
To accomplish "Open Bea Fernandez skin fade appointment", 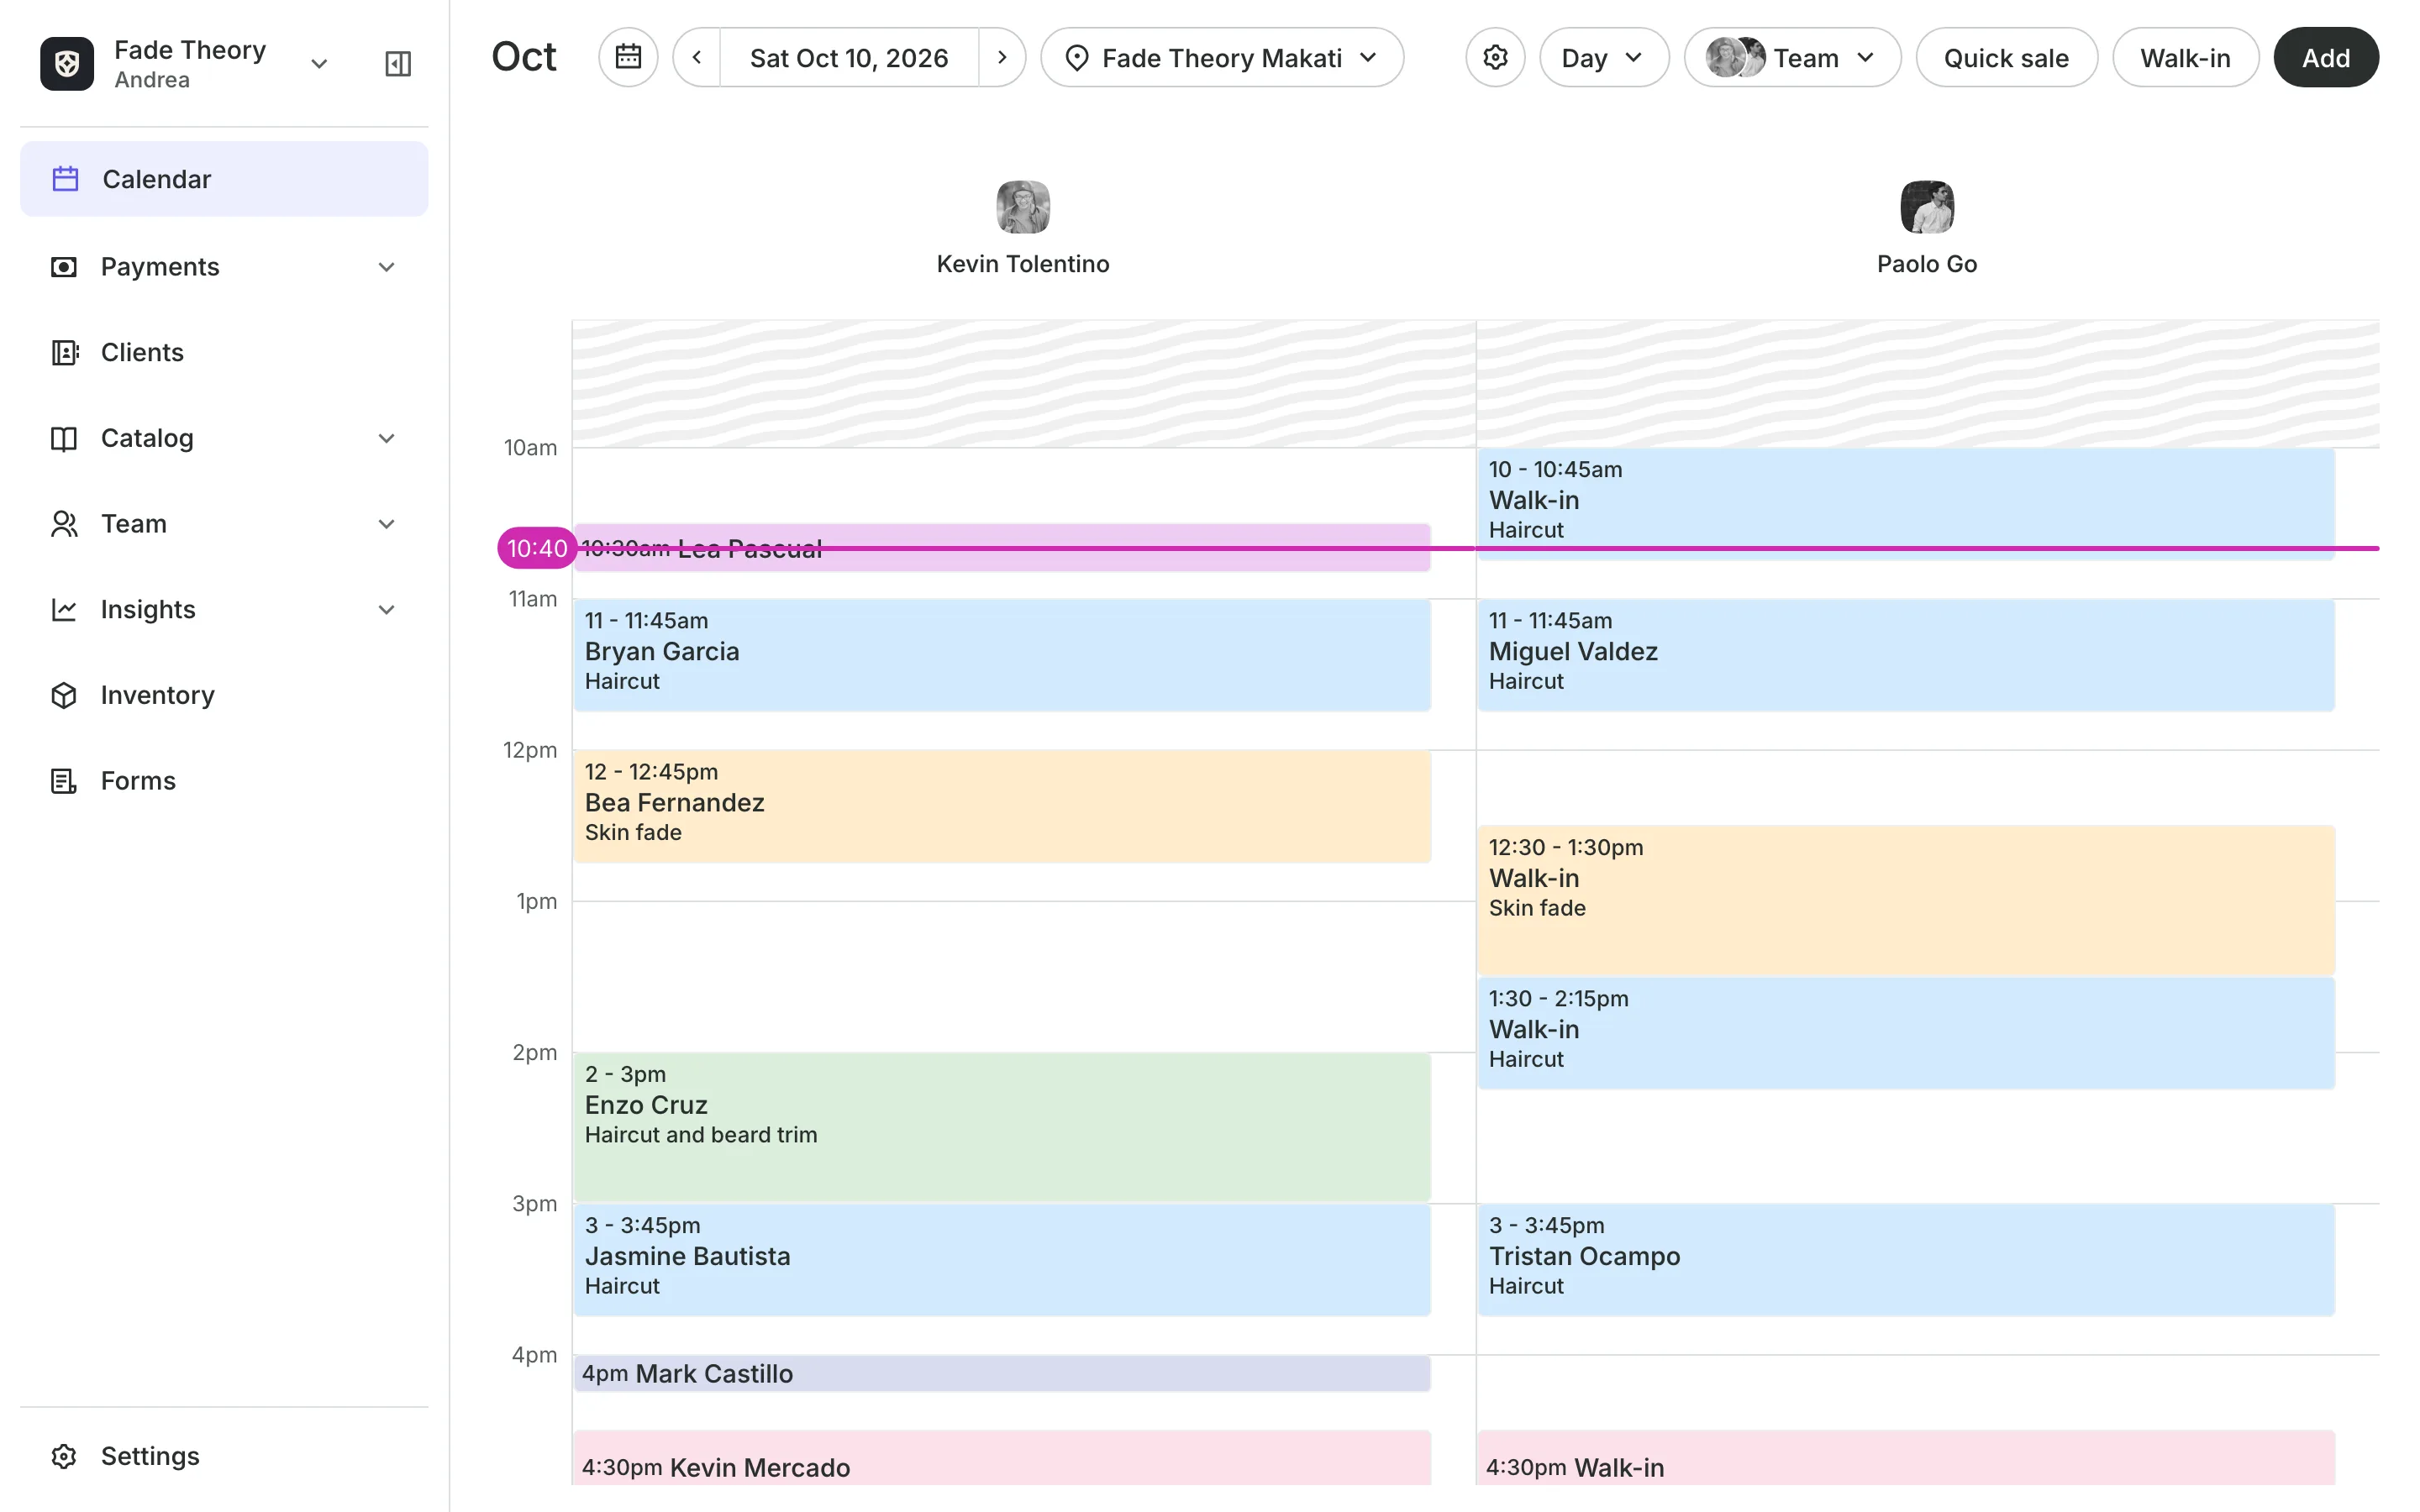I will [1002, 806].
